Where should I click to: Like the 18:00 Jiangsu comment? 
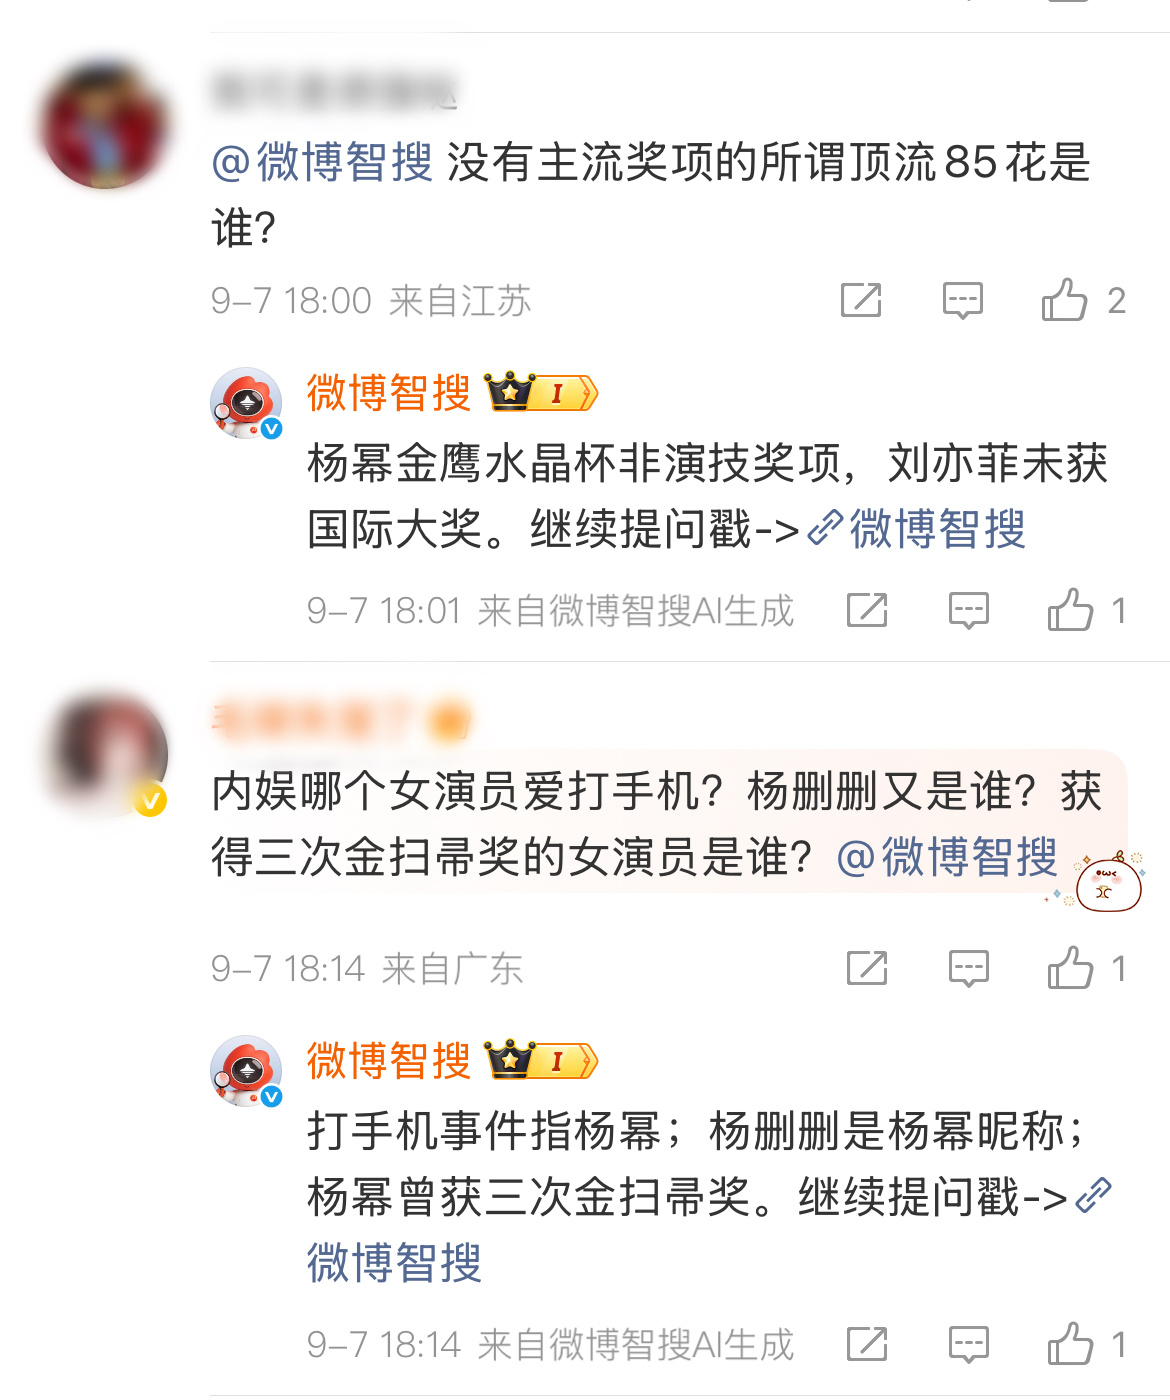pos(1064,299)
